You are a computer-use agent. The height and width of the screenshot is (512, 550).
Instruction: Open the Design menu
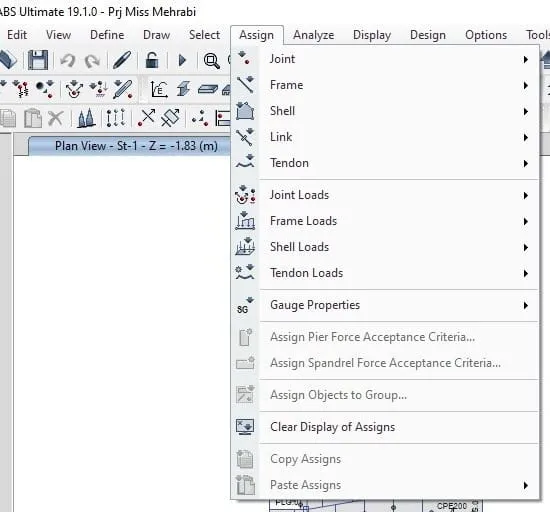coord(428,35)
